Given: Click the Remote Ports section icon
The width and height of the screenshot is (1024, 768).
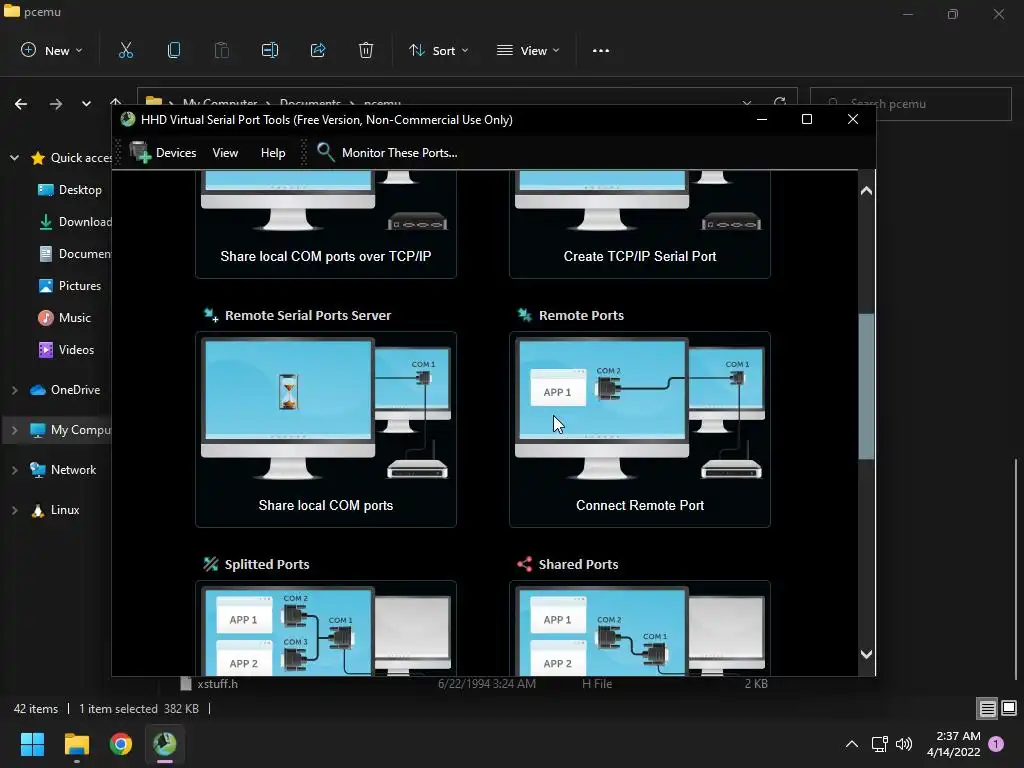Looking at the screenshot, I should (524, 315).
